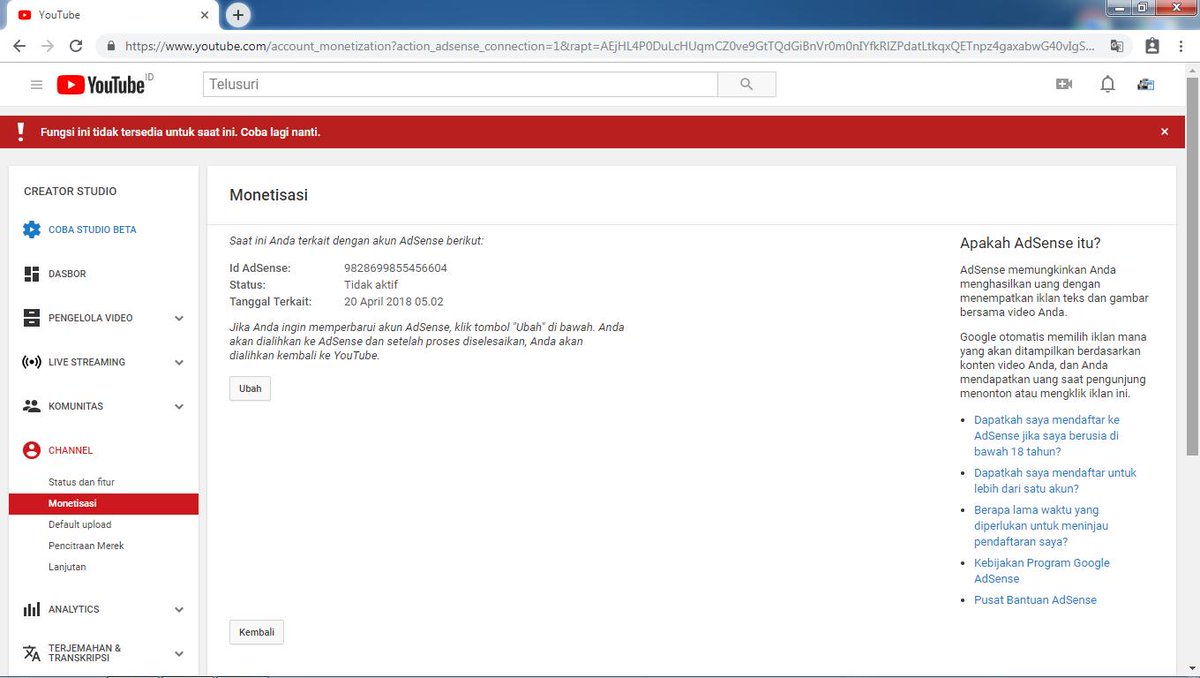This screenshot has width=1200, height=678.
Task: Dismiss the red error banner
Action: (x=1164, y=131)
